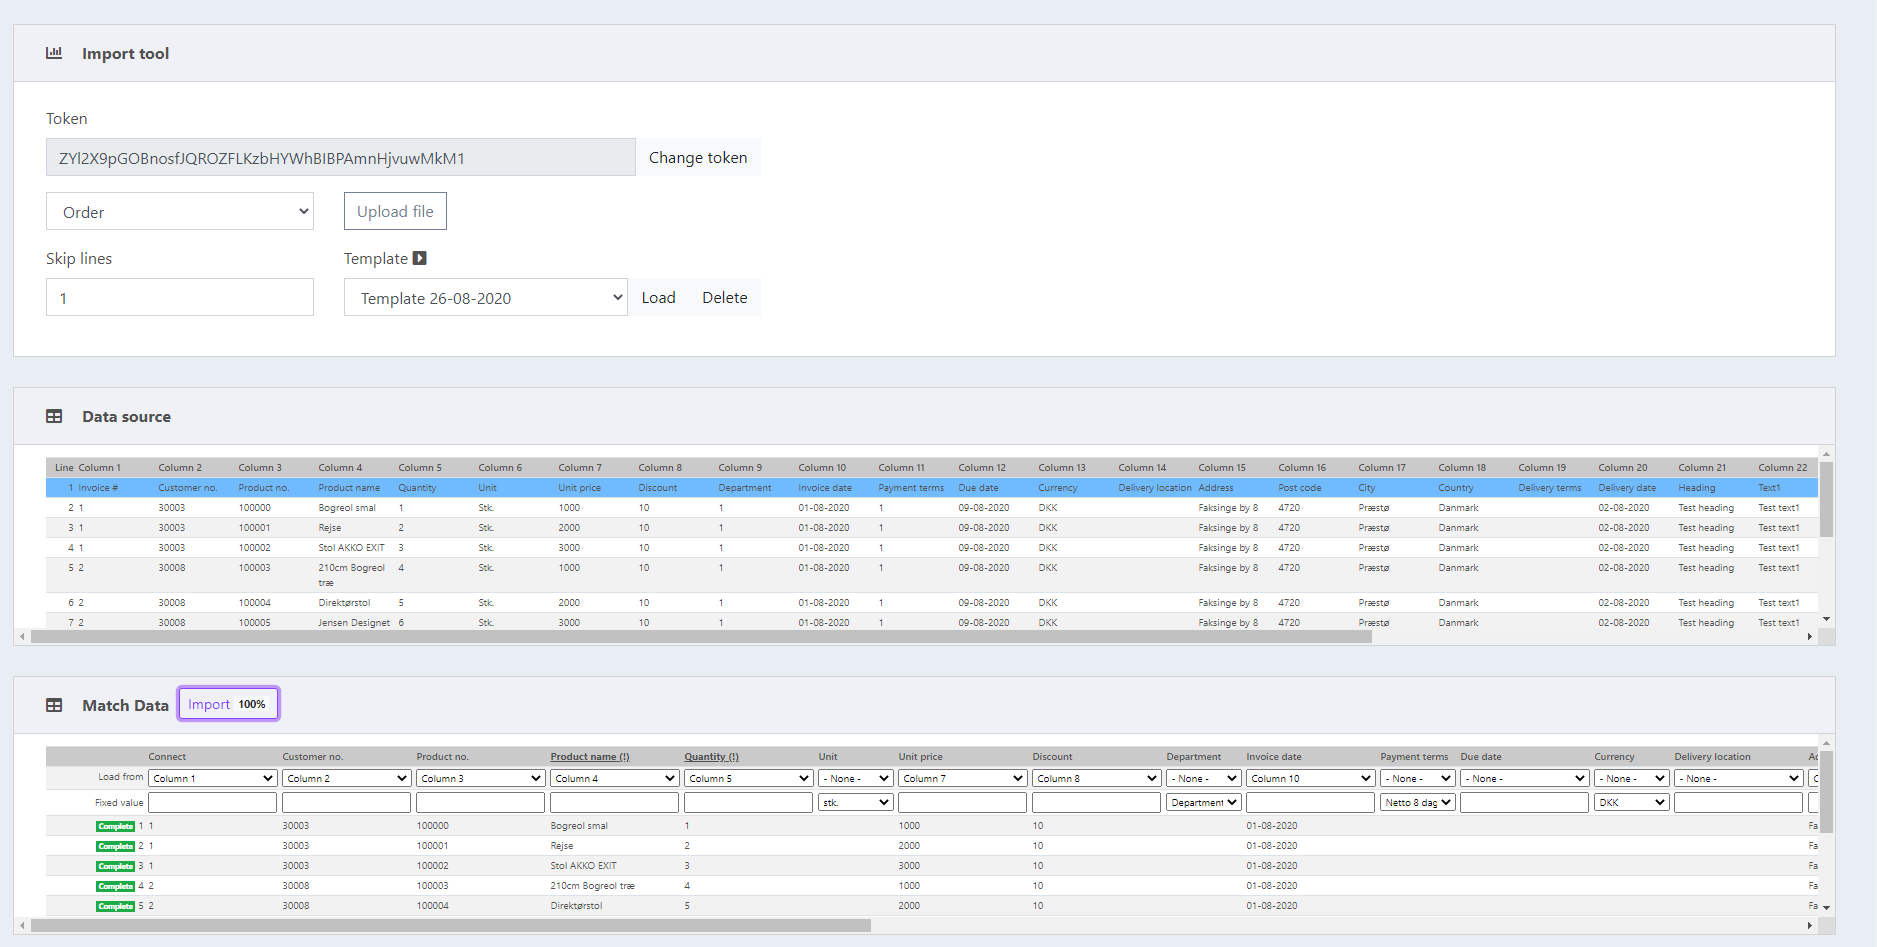
Task: Click the Complete badge on the Direktørstol row
Action: pos(116,906)
